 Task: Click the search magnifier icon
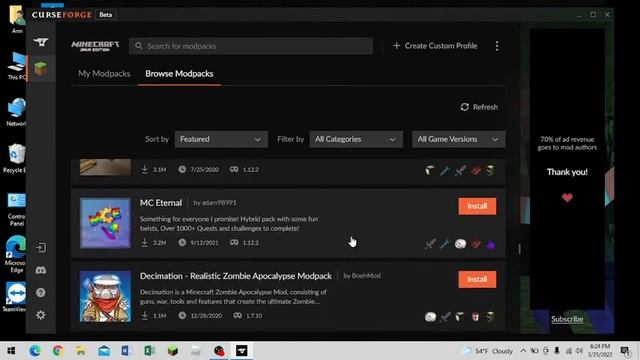click(139, 46)
